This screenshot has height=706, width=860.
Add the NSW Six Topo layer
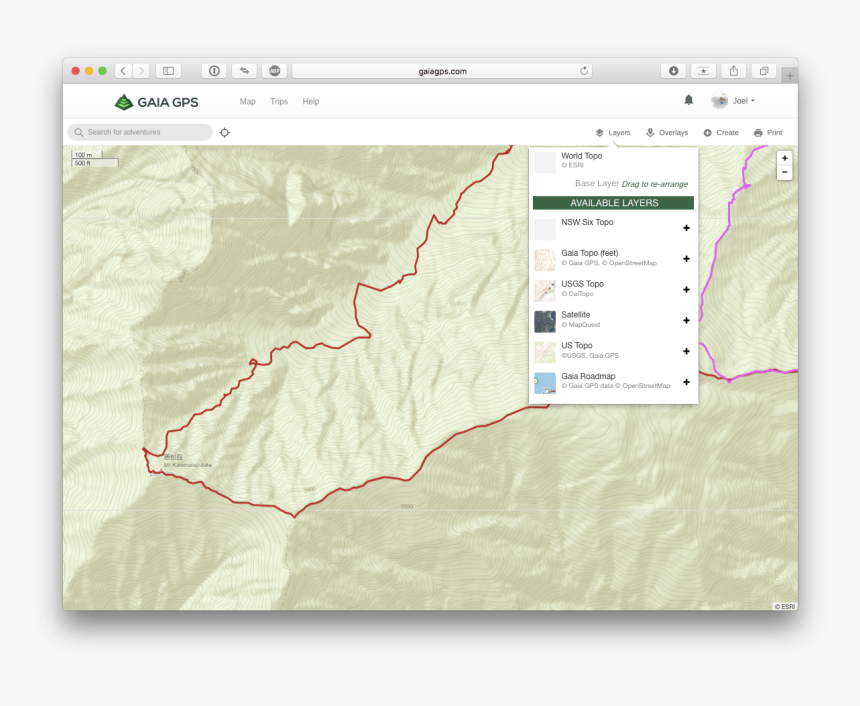point(686,228)
